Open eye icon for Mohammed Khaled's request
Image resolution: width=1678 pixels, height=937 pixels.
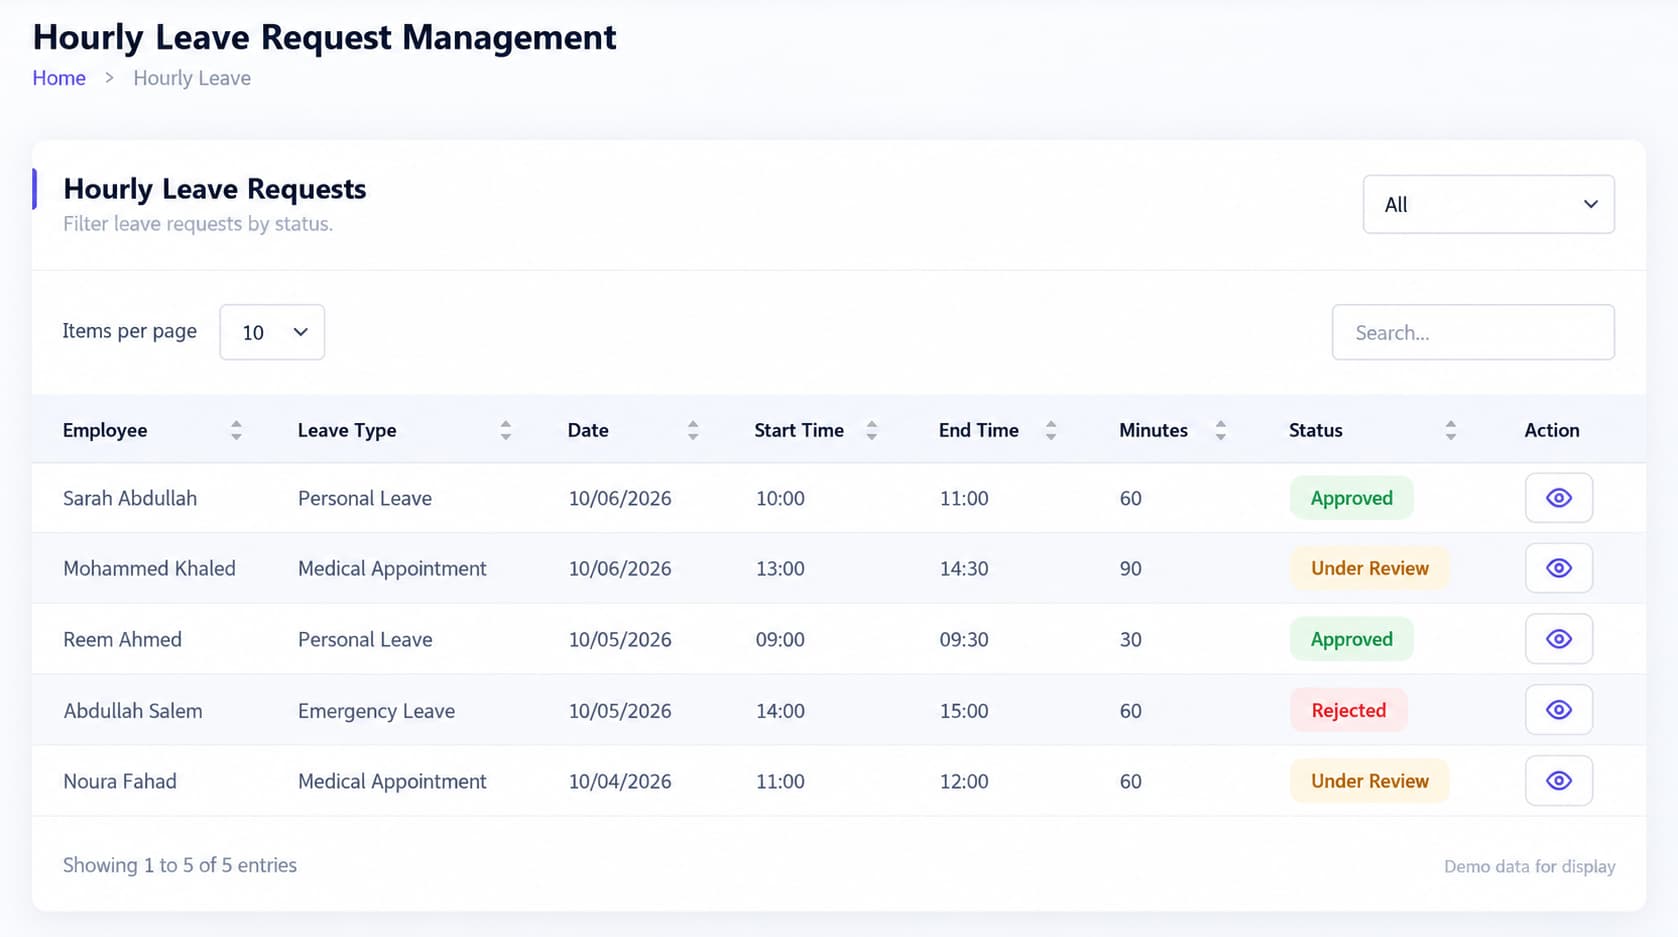pyautogui.click(x=1558, y=568)
